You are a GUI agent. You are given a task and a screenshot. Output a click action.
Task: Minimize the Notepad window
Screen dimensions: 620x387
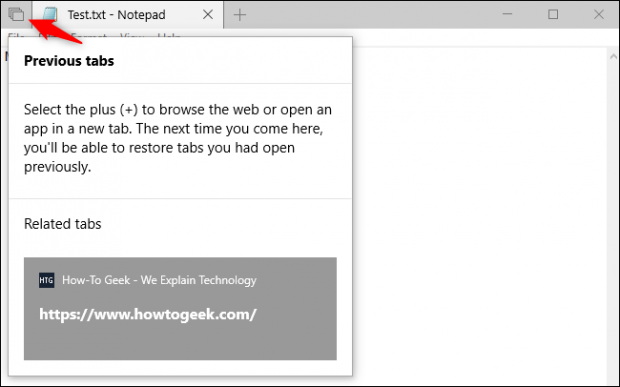tap(507, 14)
